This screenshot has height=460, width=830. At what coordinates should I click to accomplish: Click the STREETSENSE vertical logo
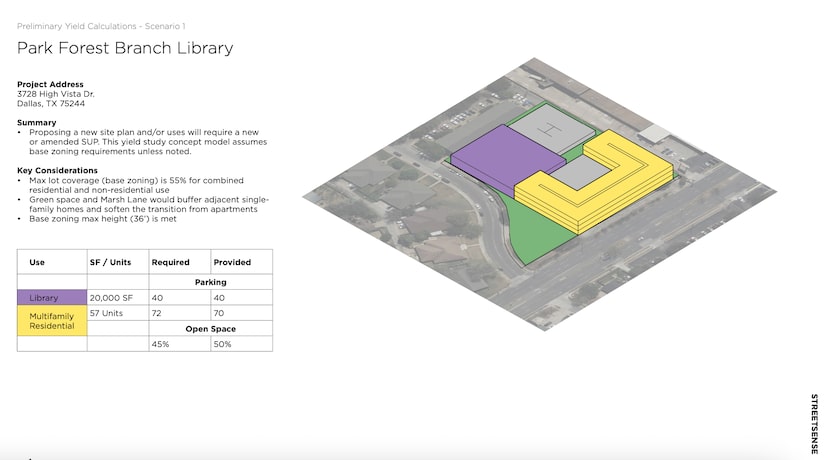coord(815,424)
